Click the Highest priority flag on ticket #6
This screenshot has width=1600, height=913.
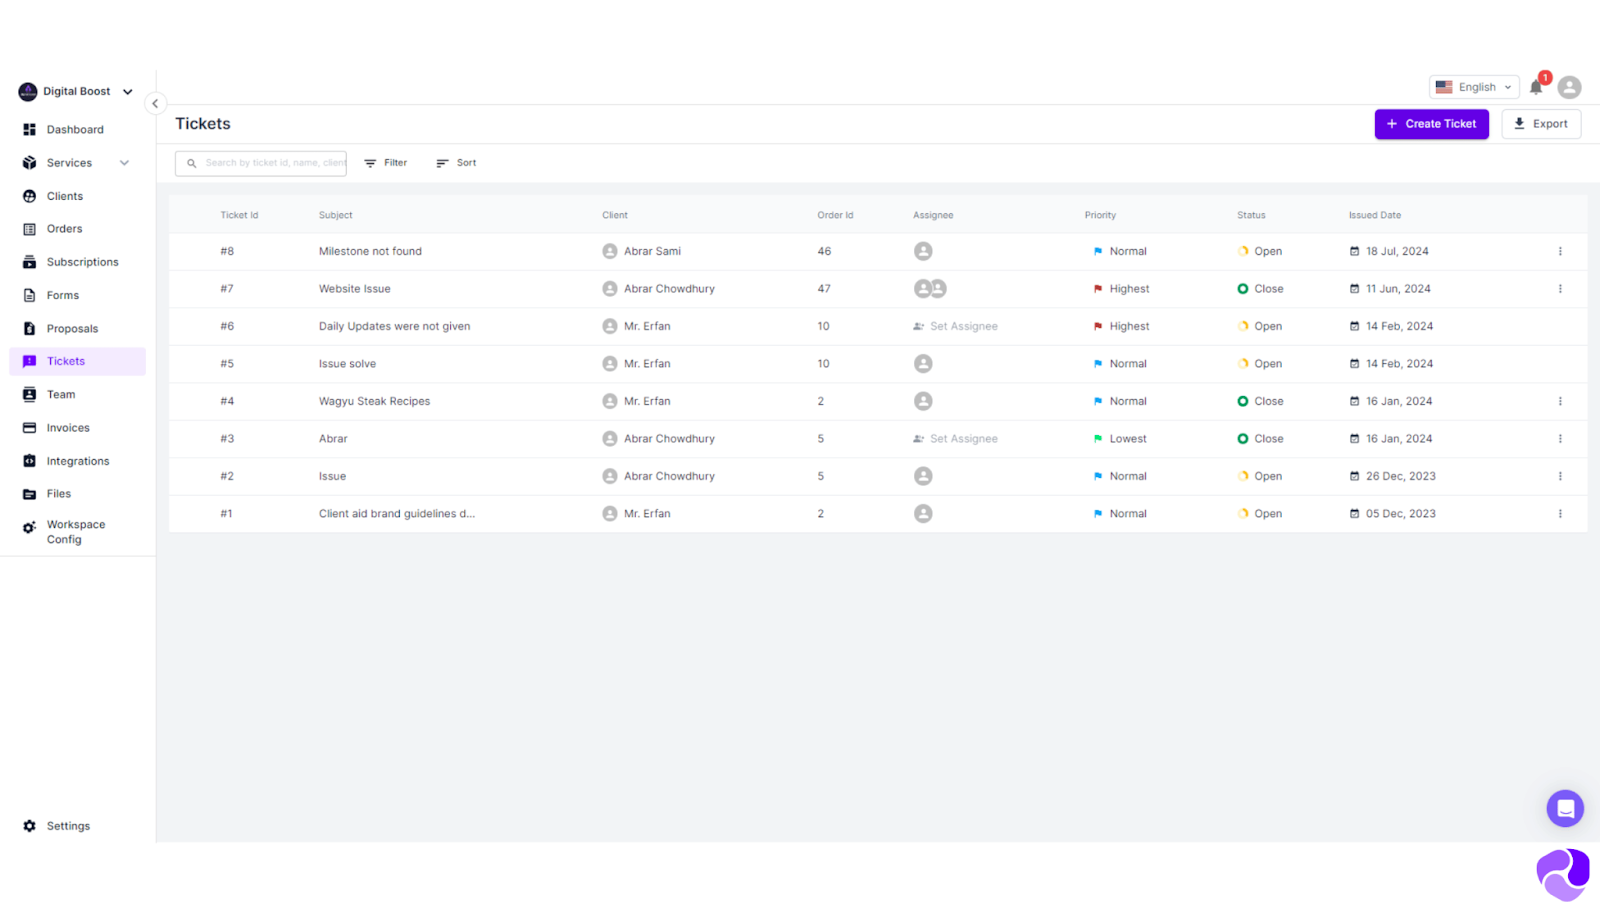pos(1098,327)
